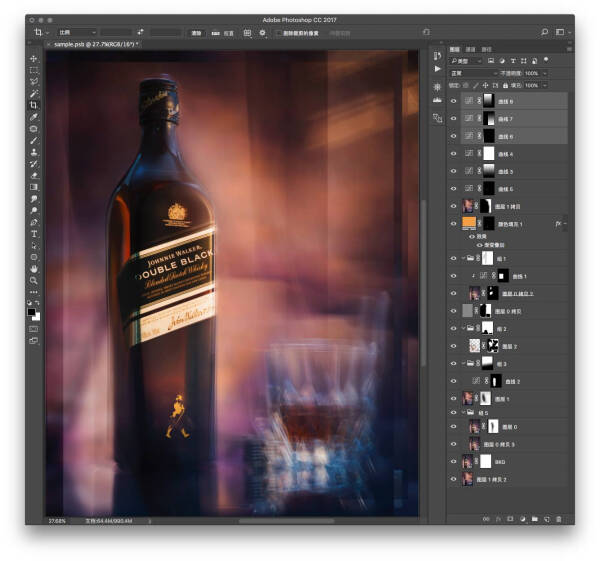
Task: Toggle the layer filter on/off switch
Action: [x=546, y=60]
